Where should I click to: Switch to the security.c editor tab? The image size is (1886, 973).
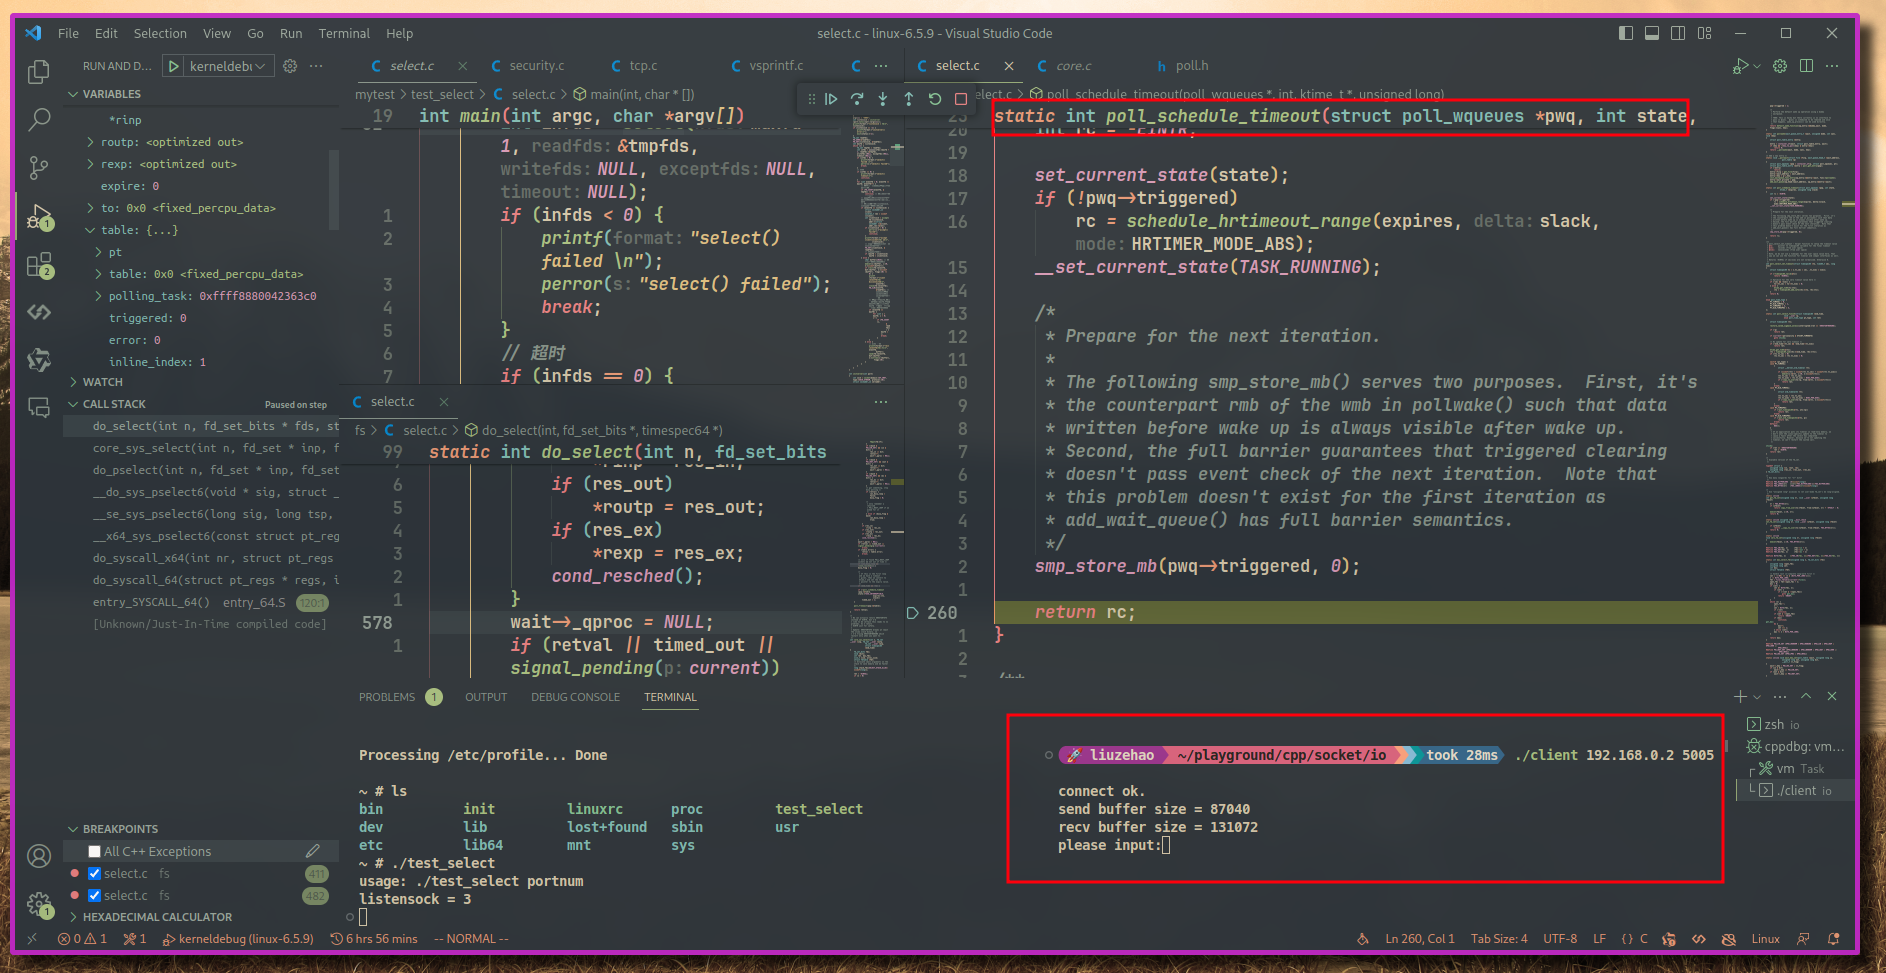click(x=536, y=66)
